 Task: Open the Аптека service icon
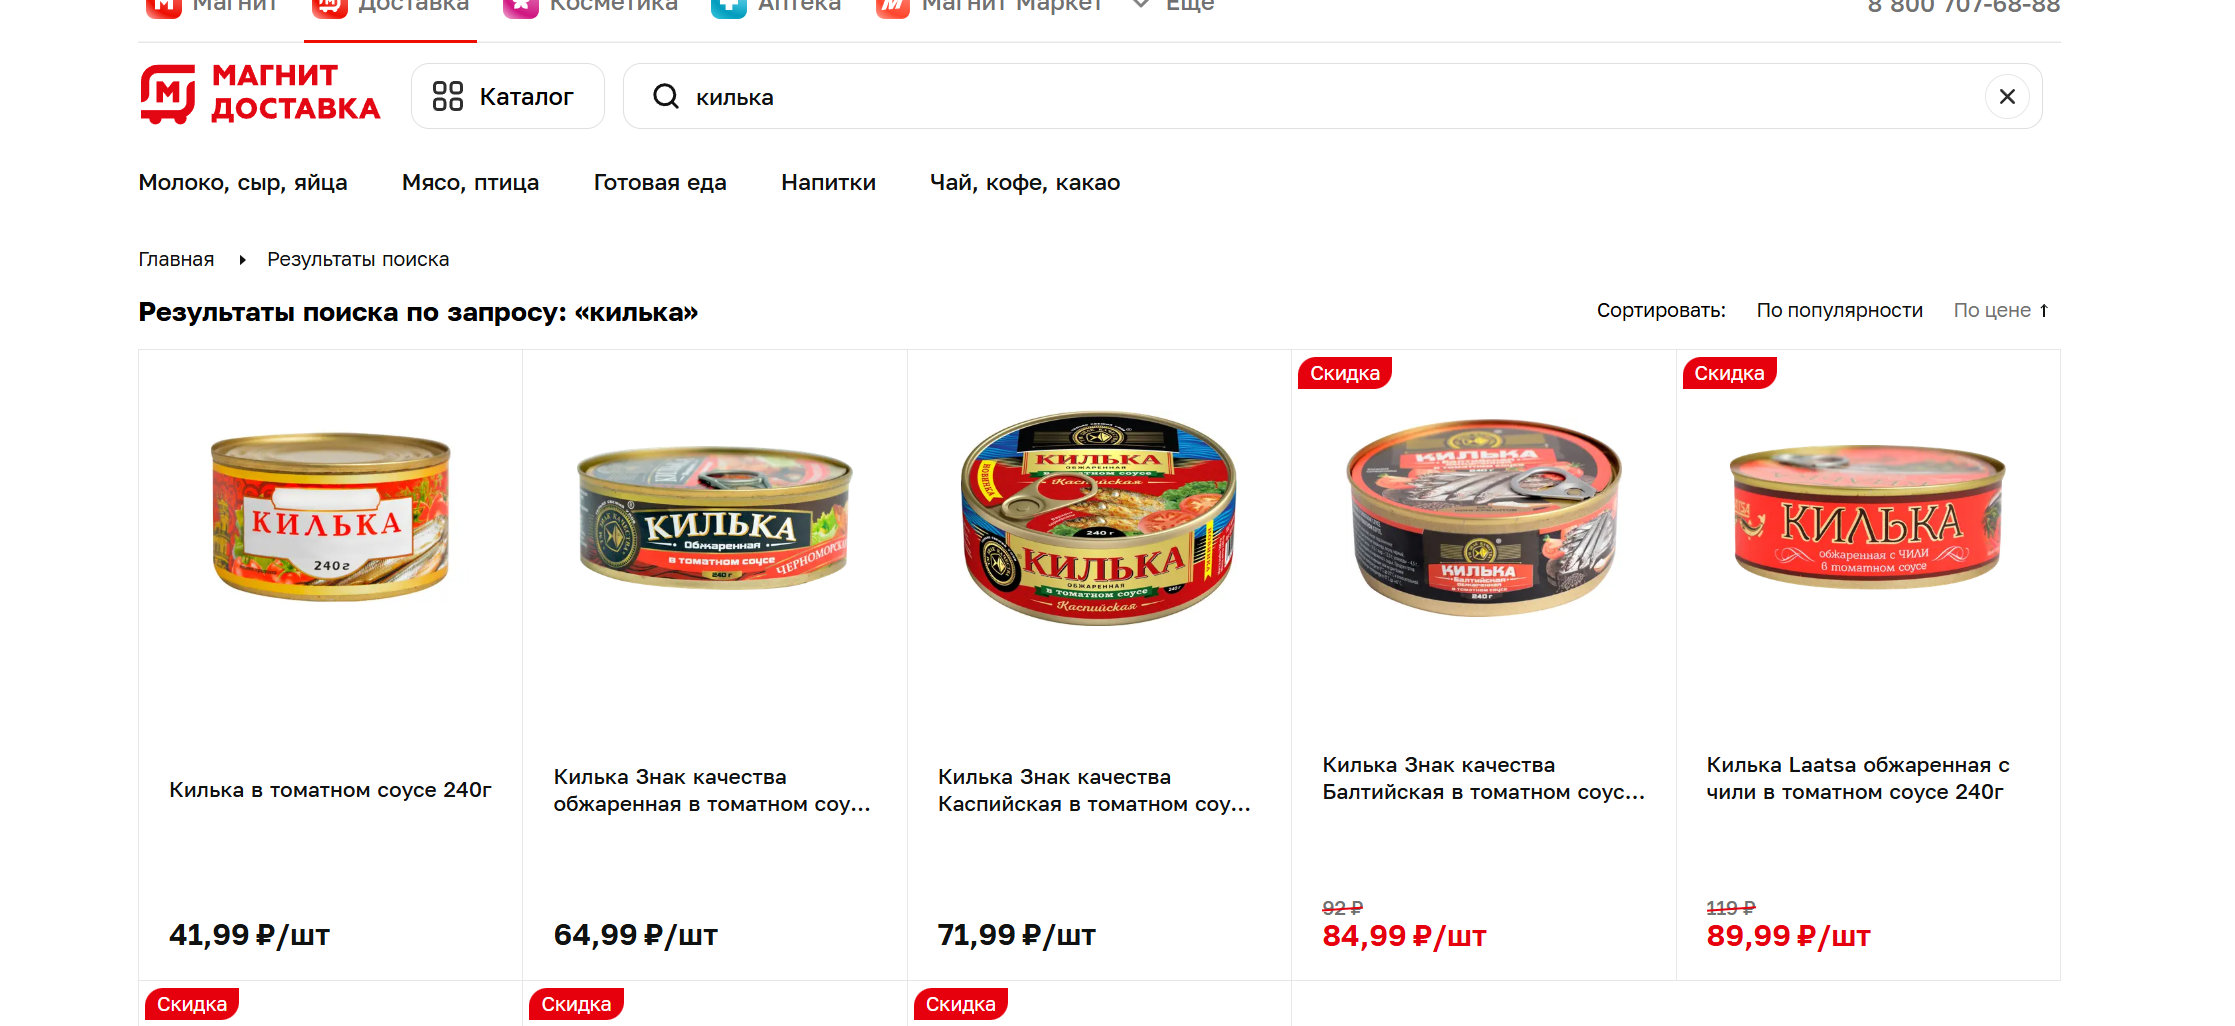point(728,6)
